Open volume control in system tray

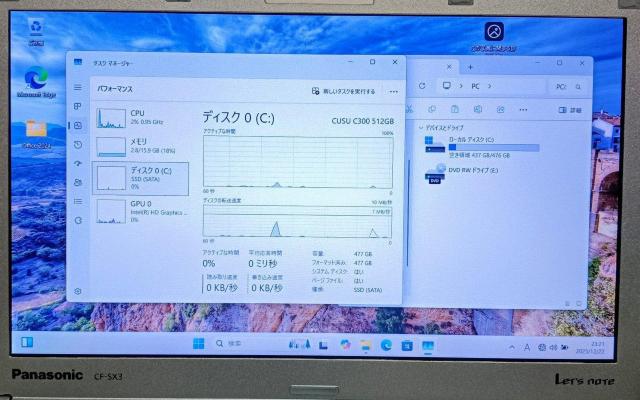click(553, 348)
